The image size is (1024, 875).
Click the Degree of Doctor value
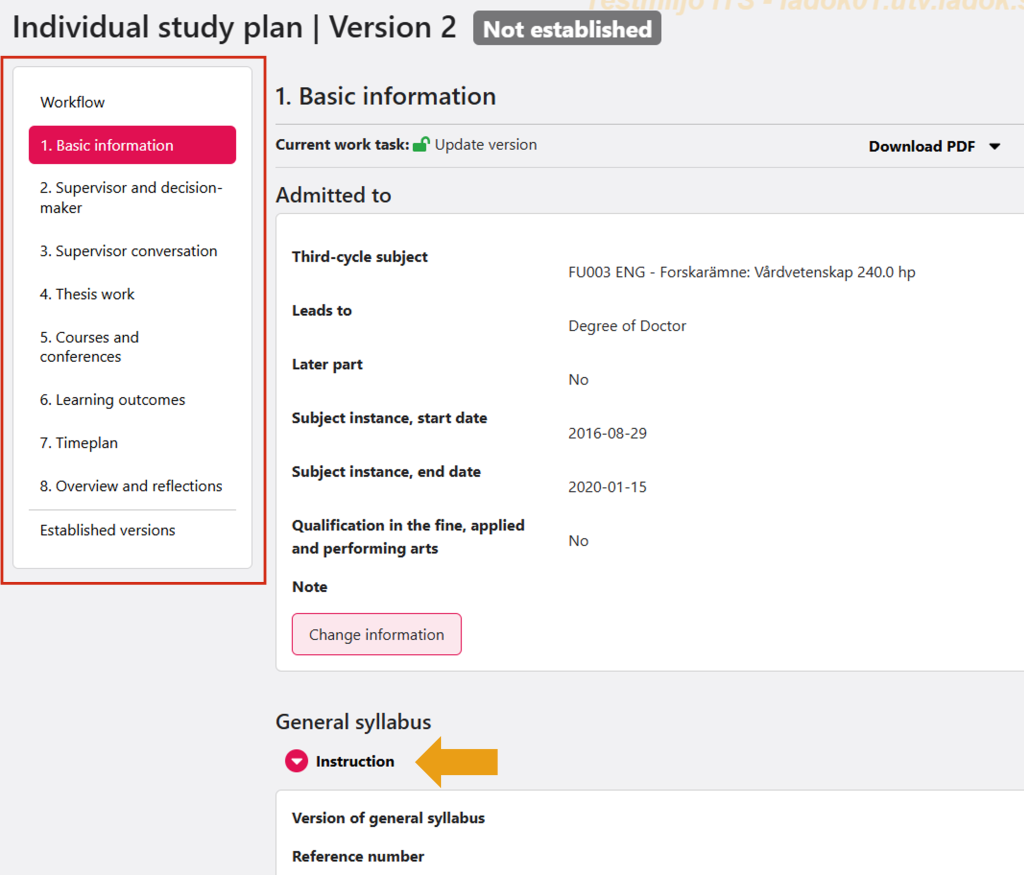(627, 326)
